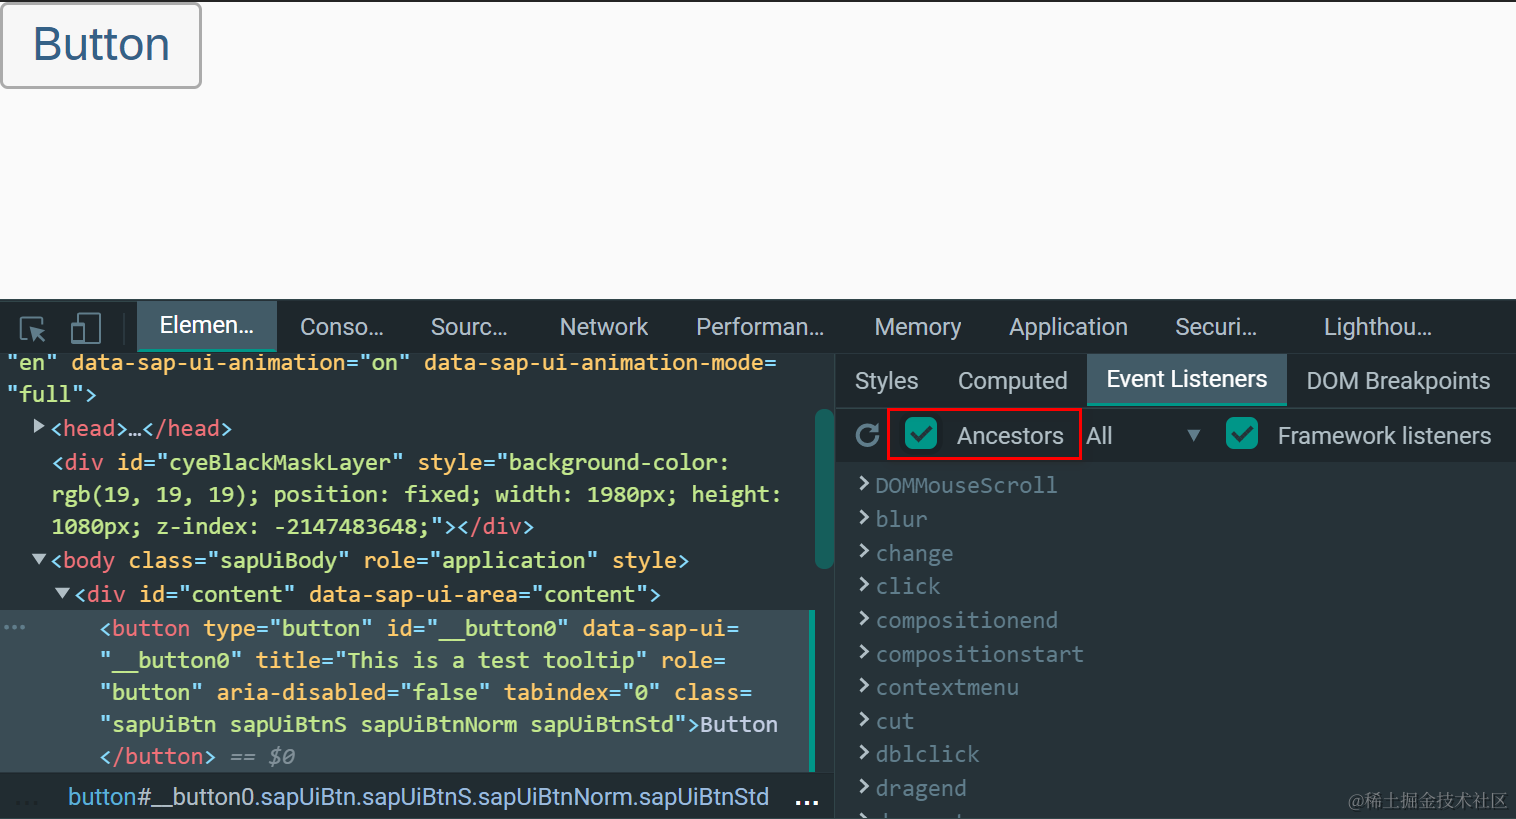
Task: Expand the click event listener
Action: [864, 585]
